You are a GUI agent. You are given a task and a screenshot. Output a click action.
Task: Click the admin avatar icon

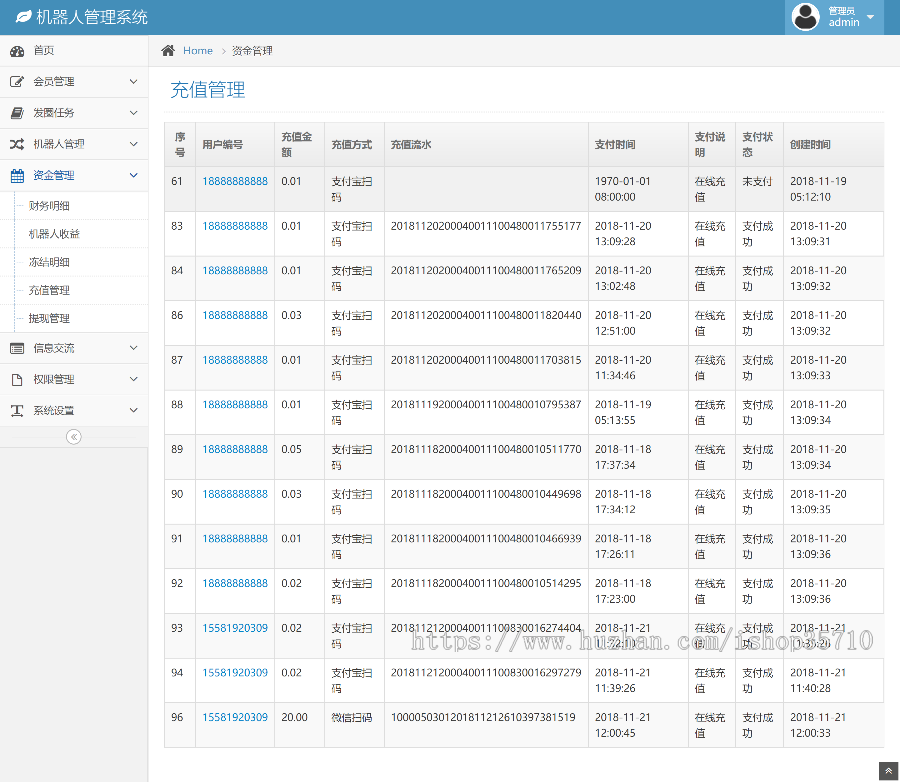pos(806,17)
